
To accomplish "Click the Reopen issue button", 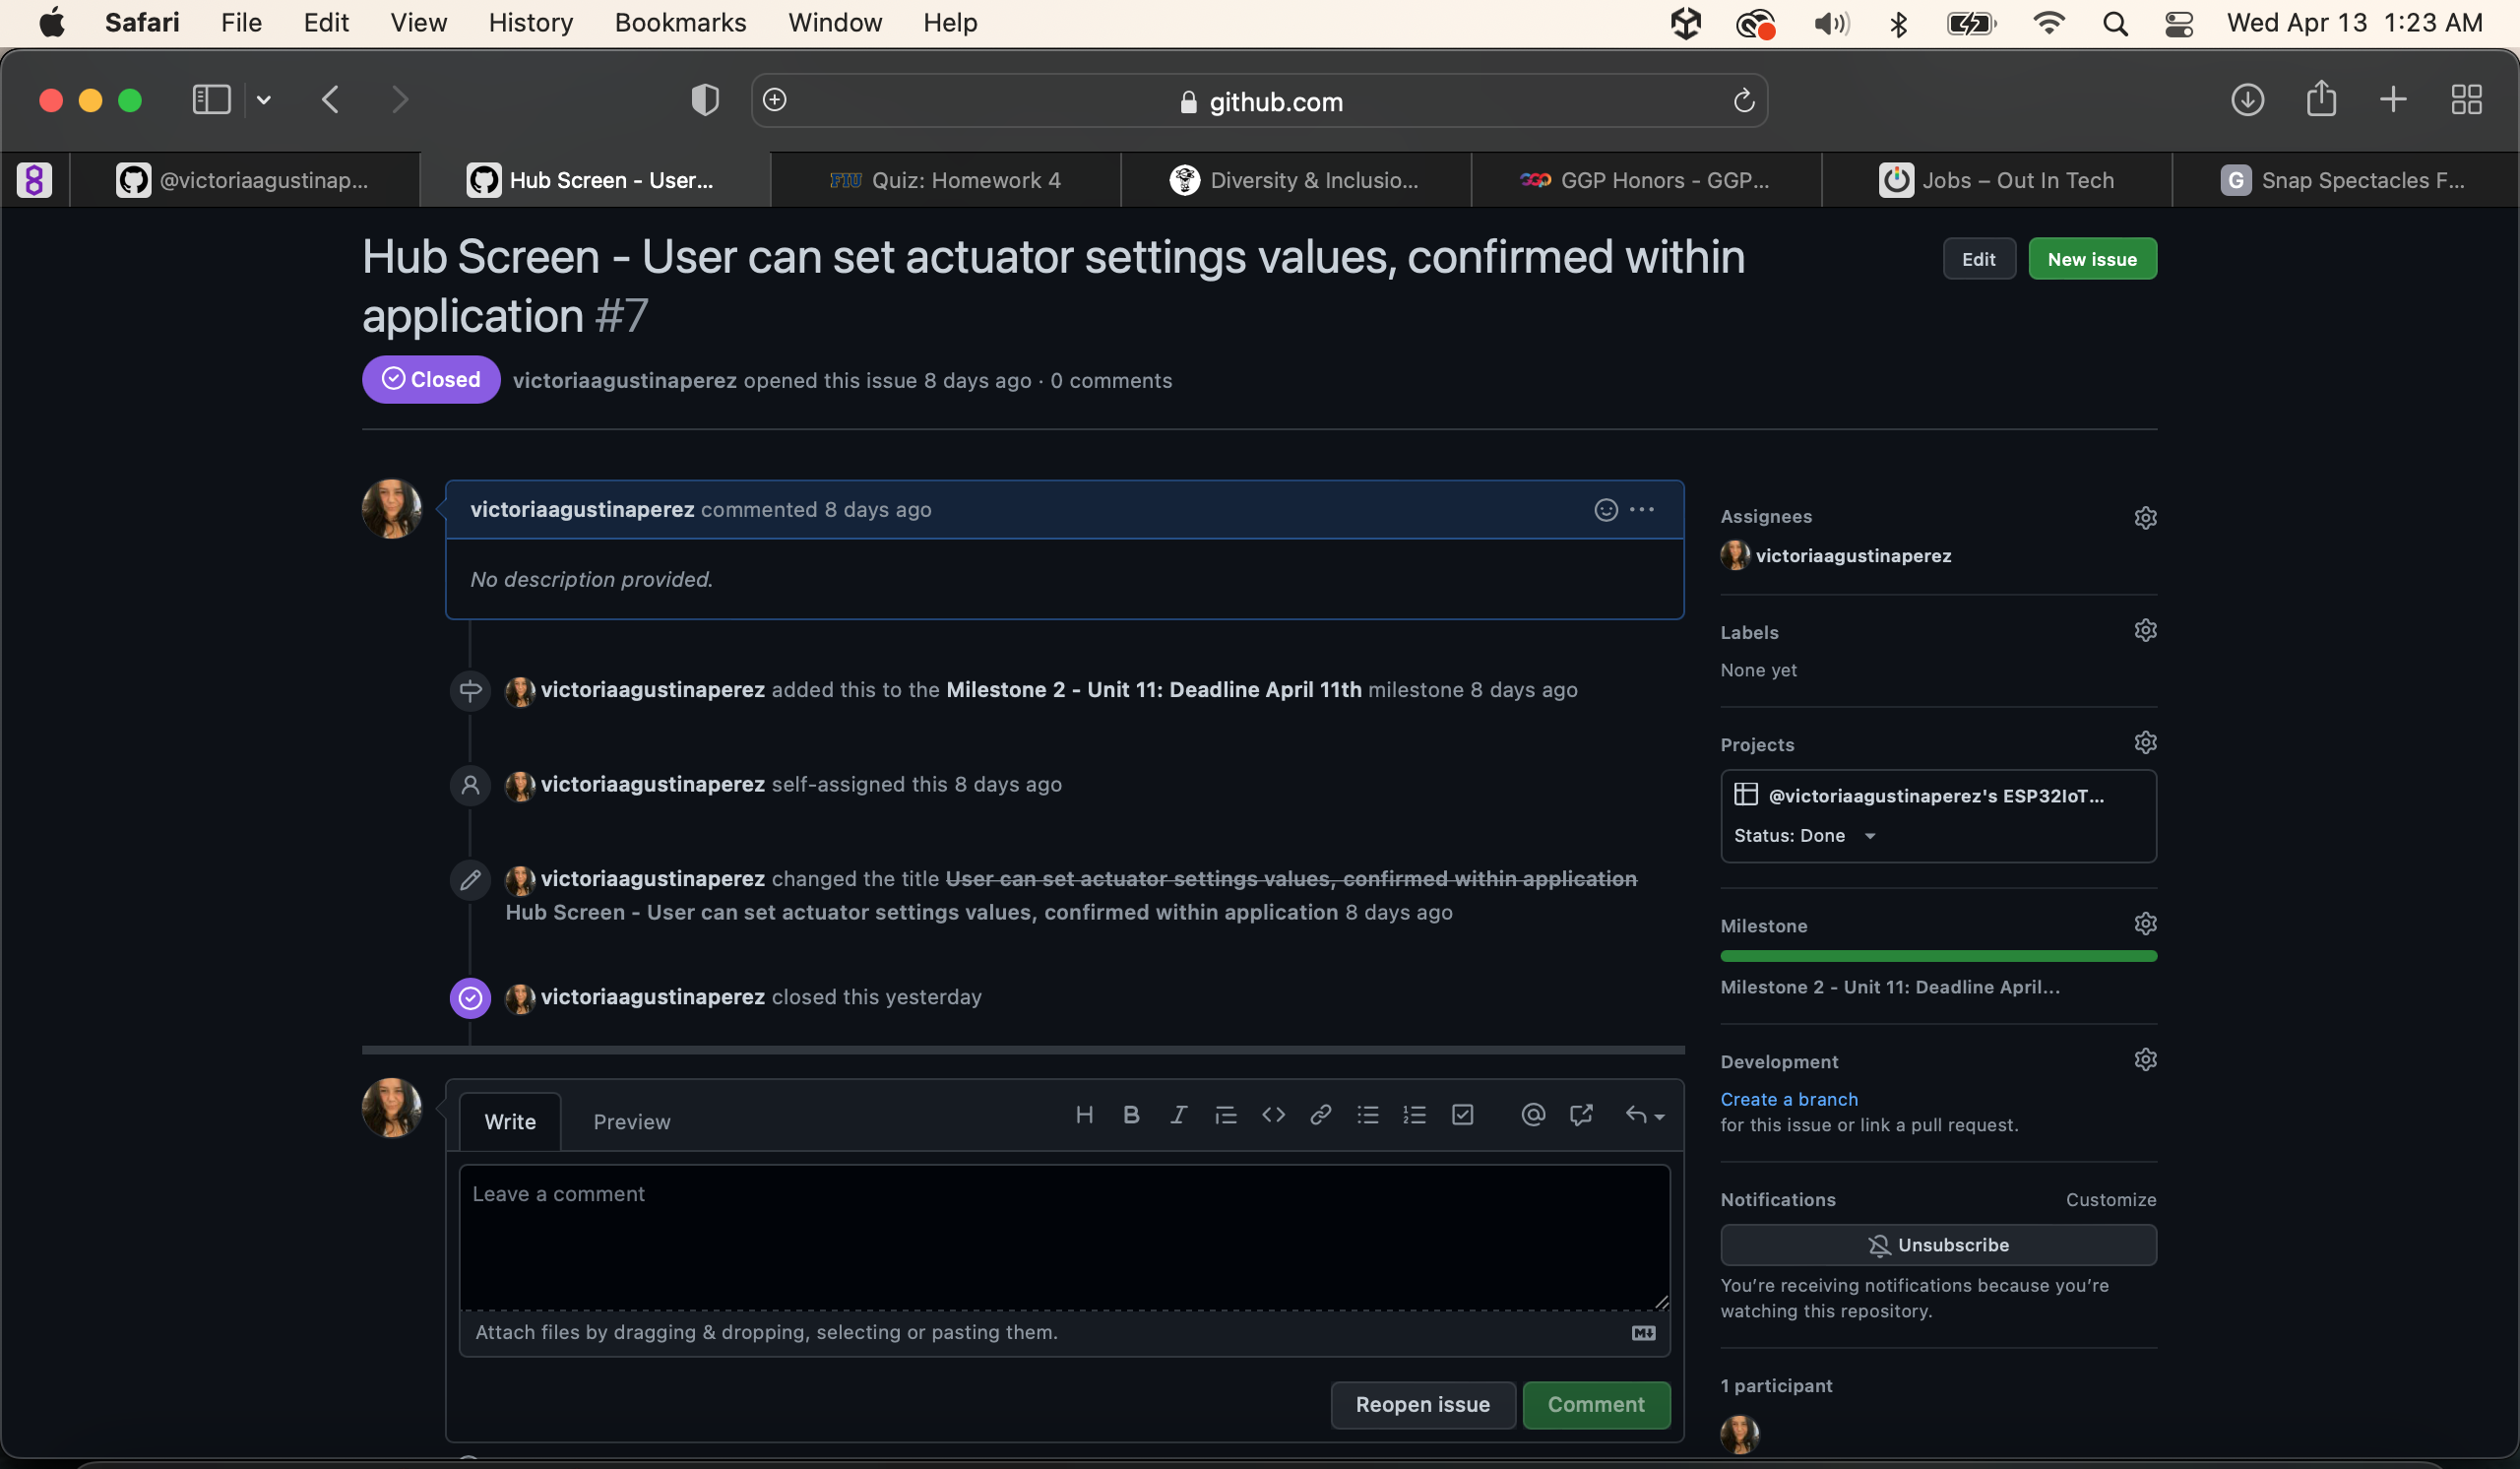I will (1422, 1405).
